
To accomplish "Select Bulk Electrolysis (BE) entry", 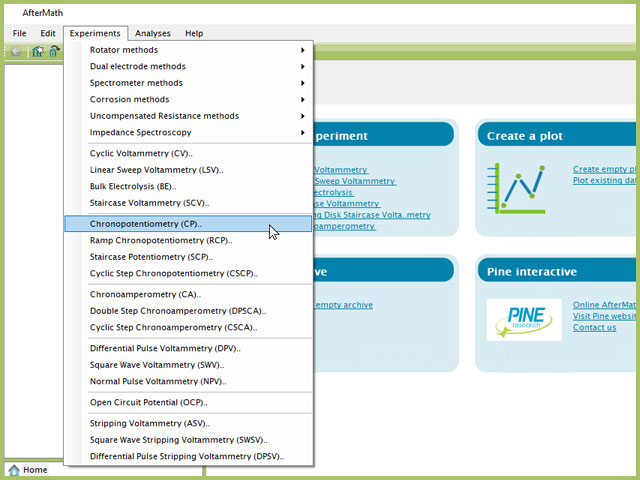I will (189, 187).
